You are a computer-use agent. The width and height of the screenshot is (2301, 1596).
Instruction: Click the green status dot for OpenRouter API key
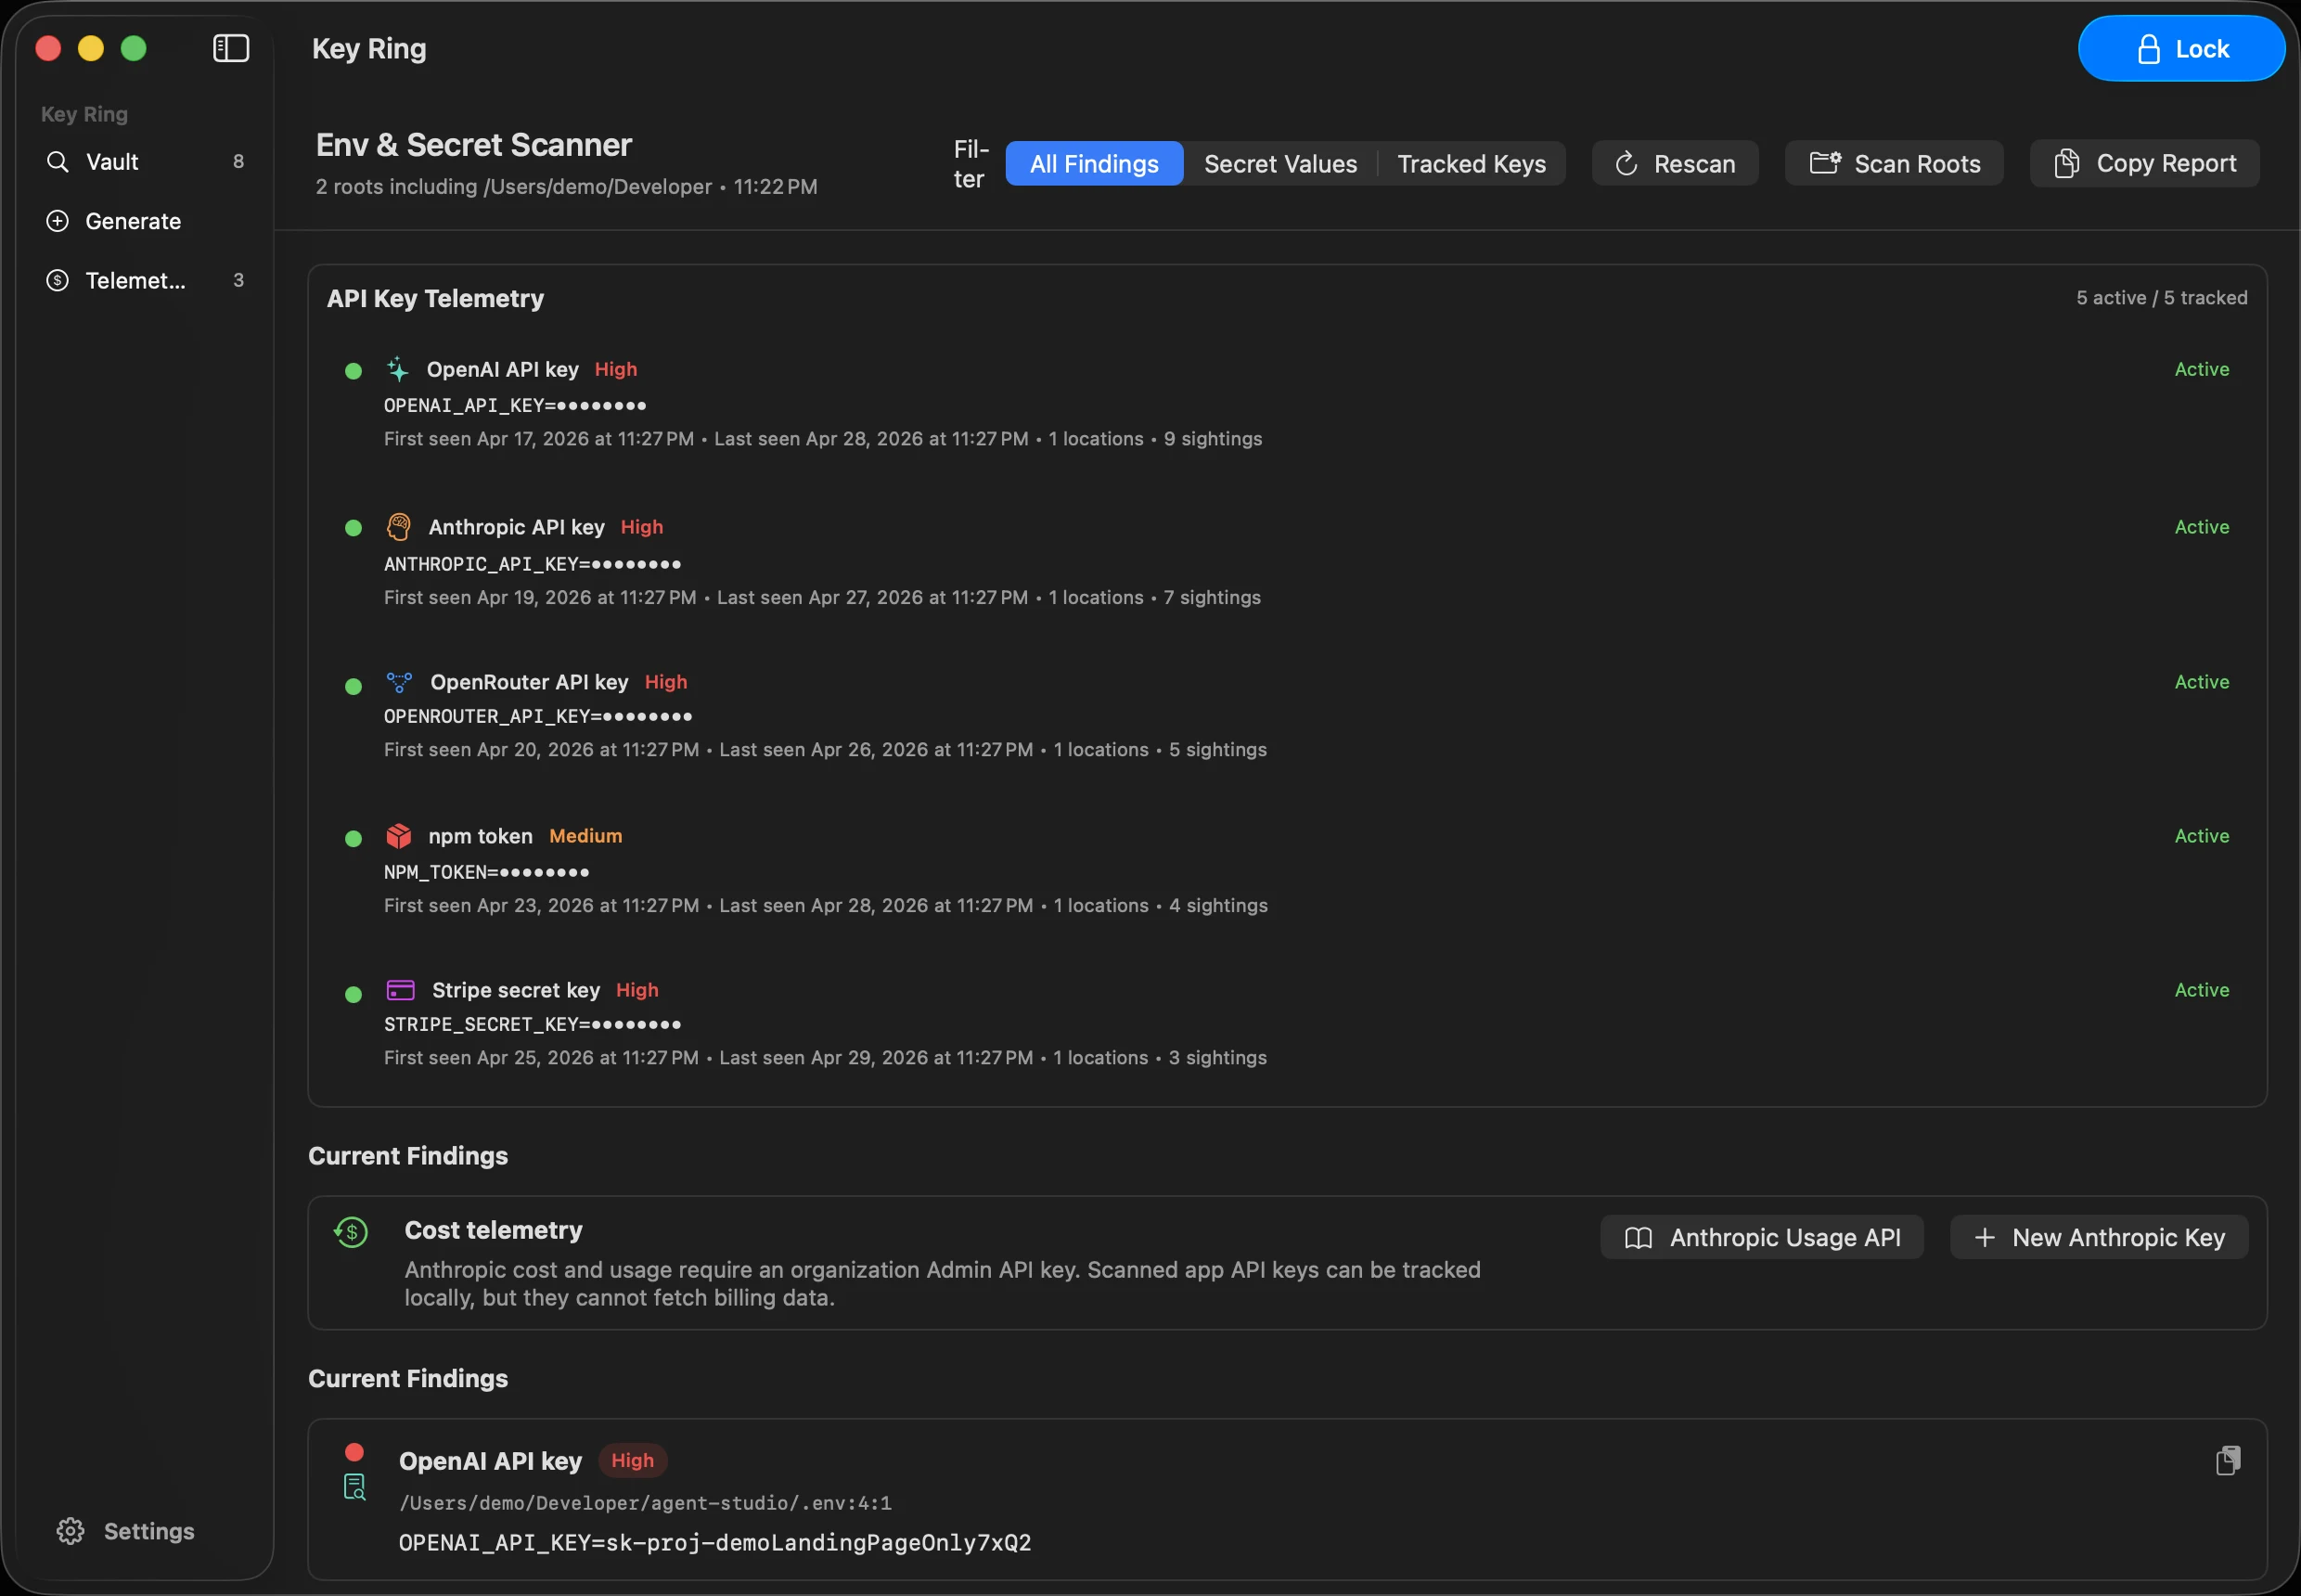(353, 686)
